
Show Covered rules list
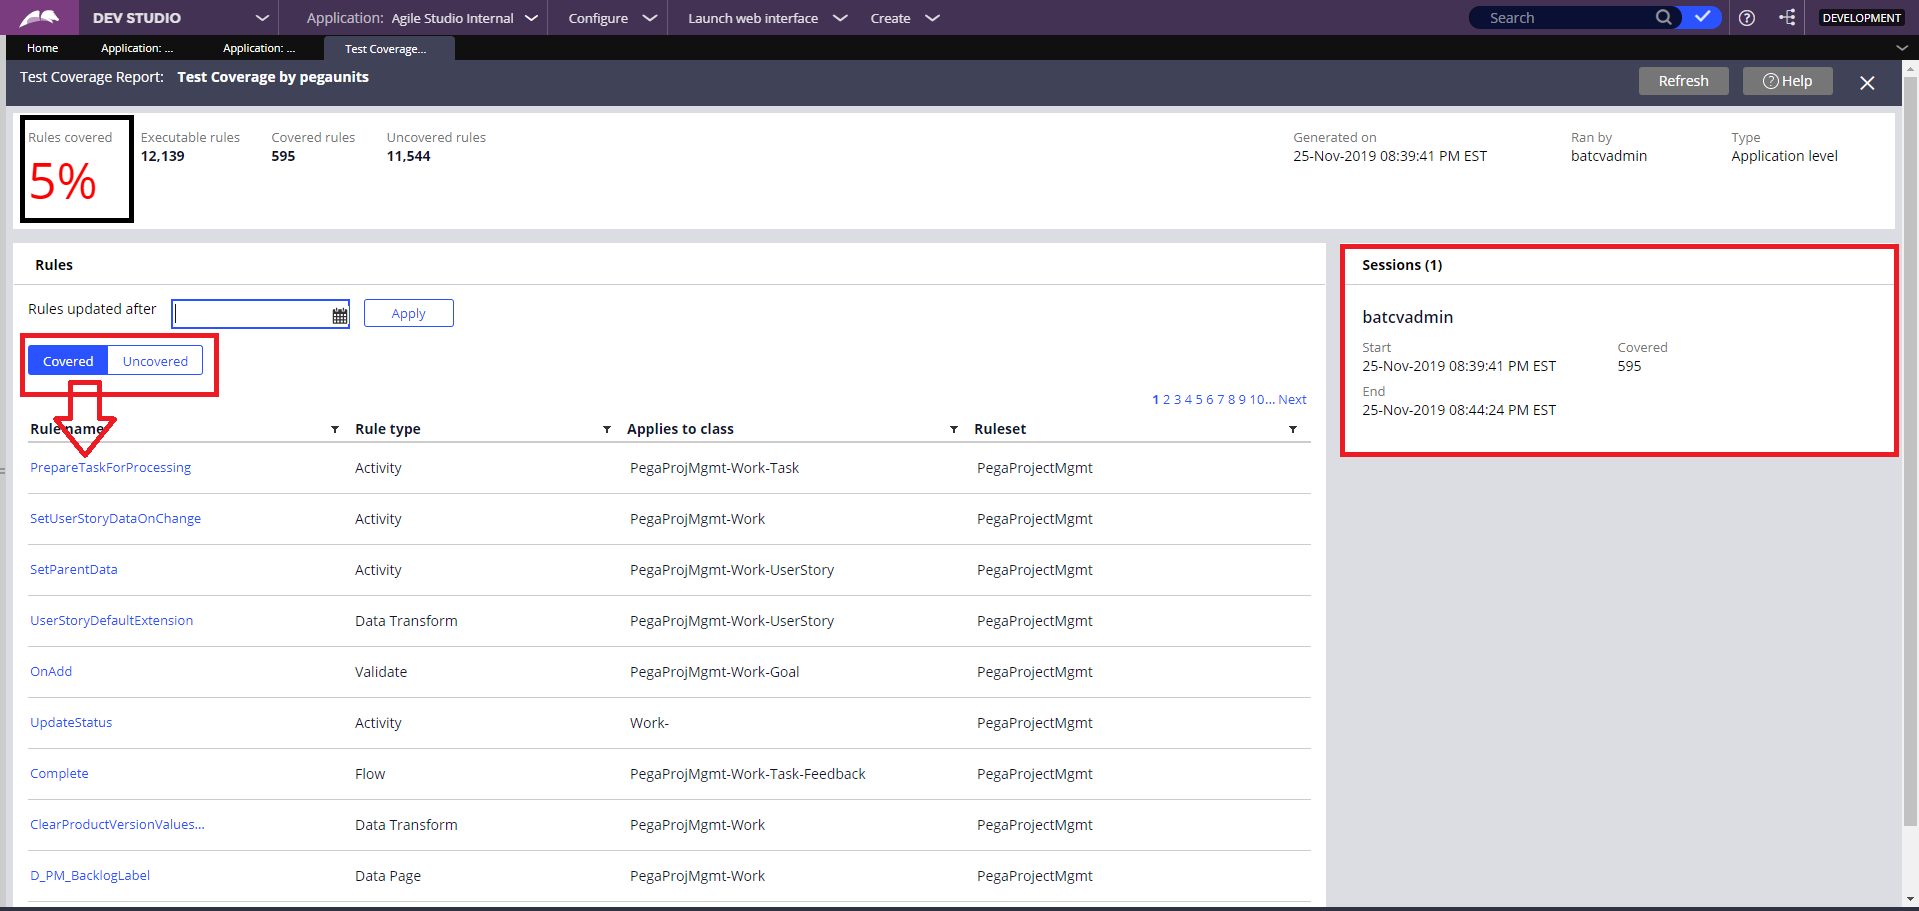point(68,361)
